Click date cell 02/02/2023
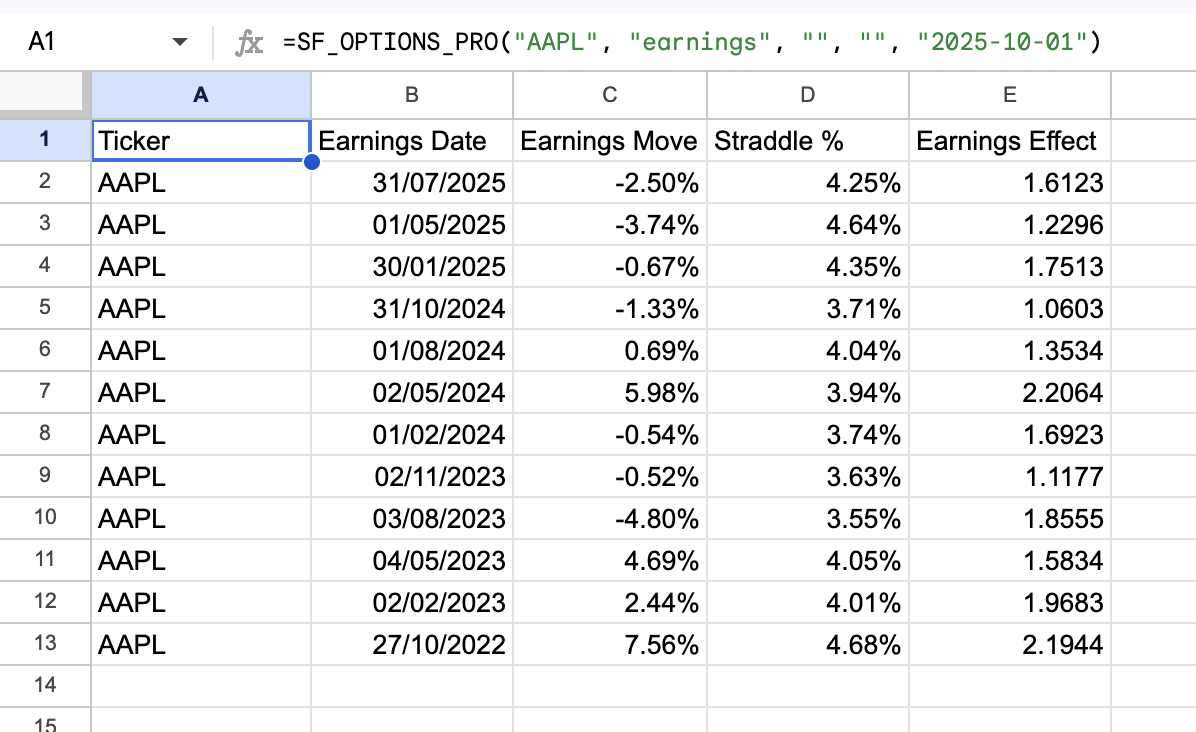 [x=412, y=602]
